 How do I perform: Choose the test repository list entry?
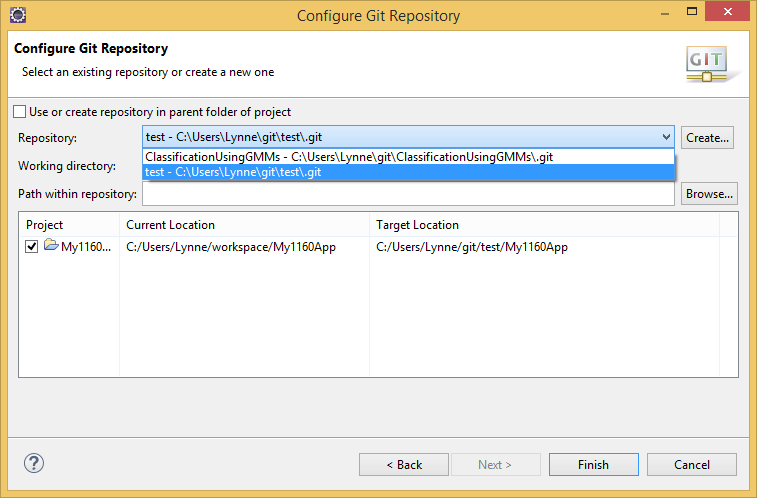click(408, 172)
